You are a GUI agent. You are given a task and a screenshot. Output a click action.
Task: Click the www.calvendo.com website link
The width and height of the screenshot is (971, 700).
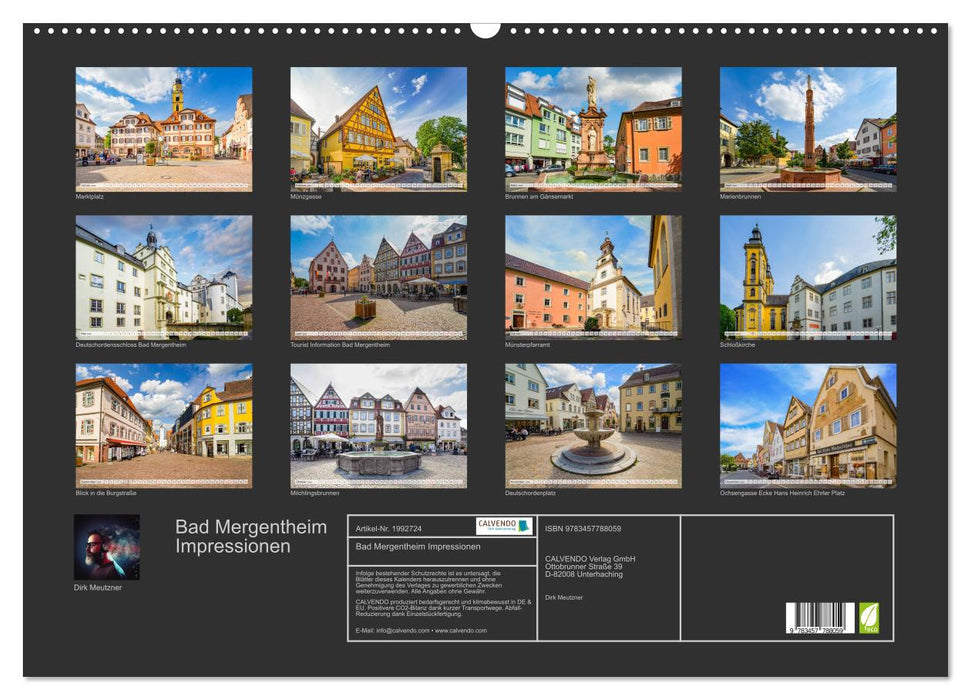tap(460, 630)
